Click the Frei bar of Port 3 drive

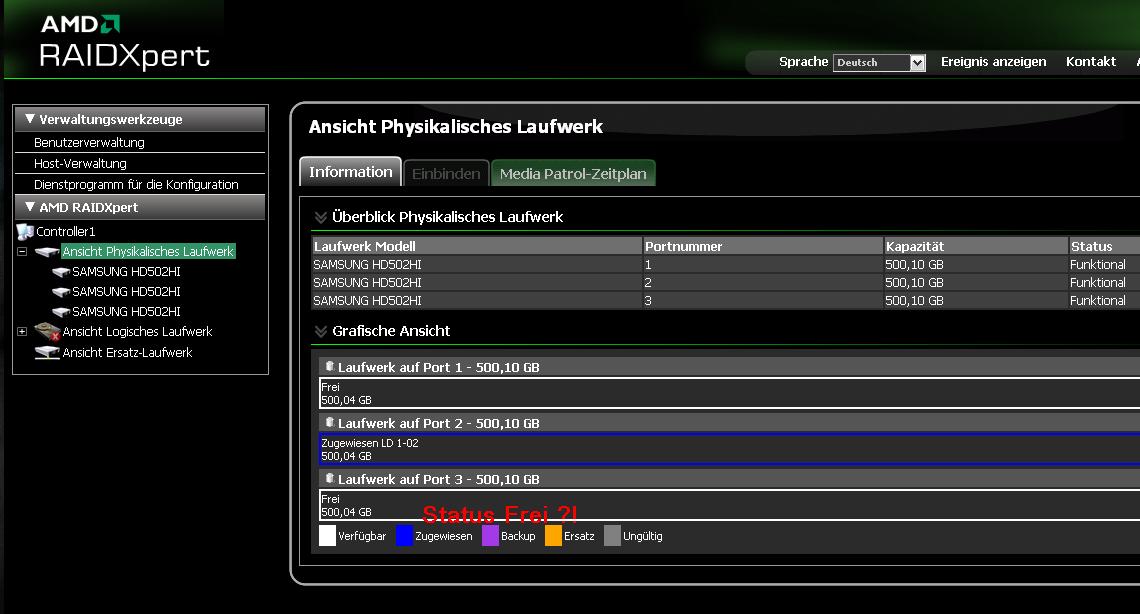(729, 505)
